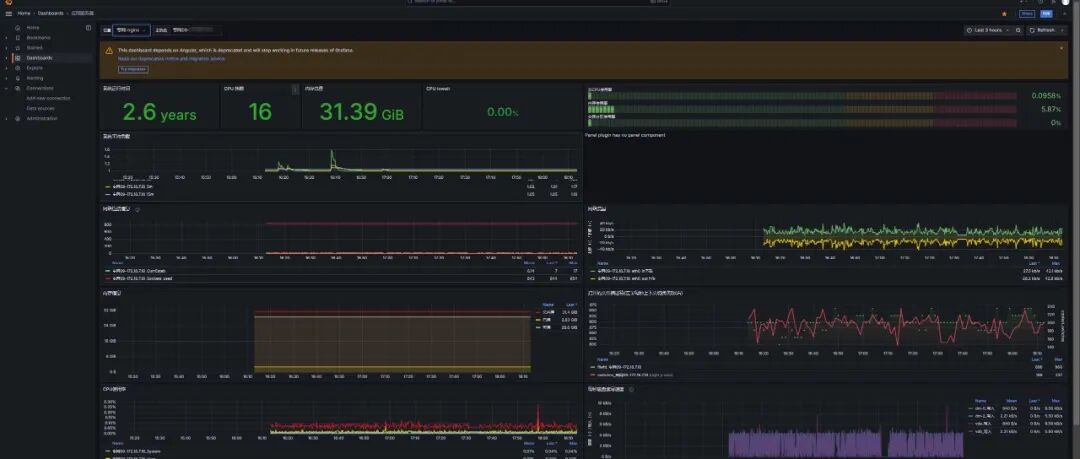Undock the sidebar using dock icon

click(x=88, y=28)
